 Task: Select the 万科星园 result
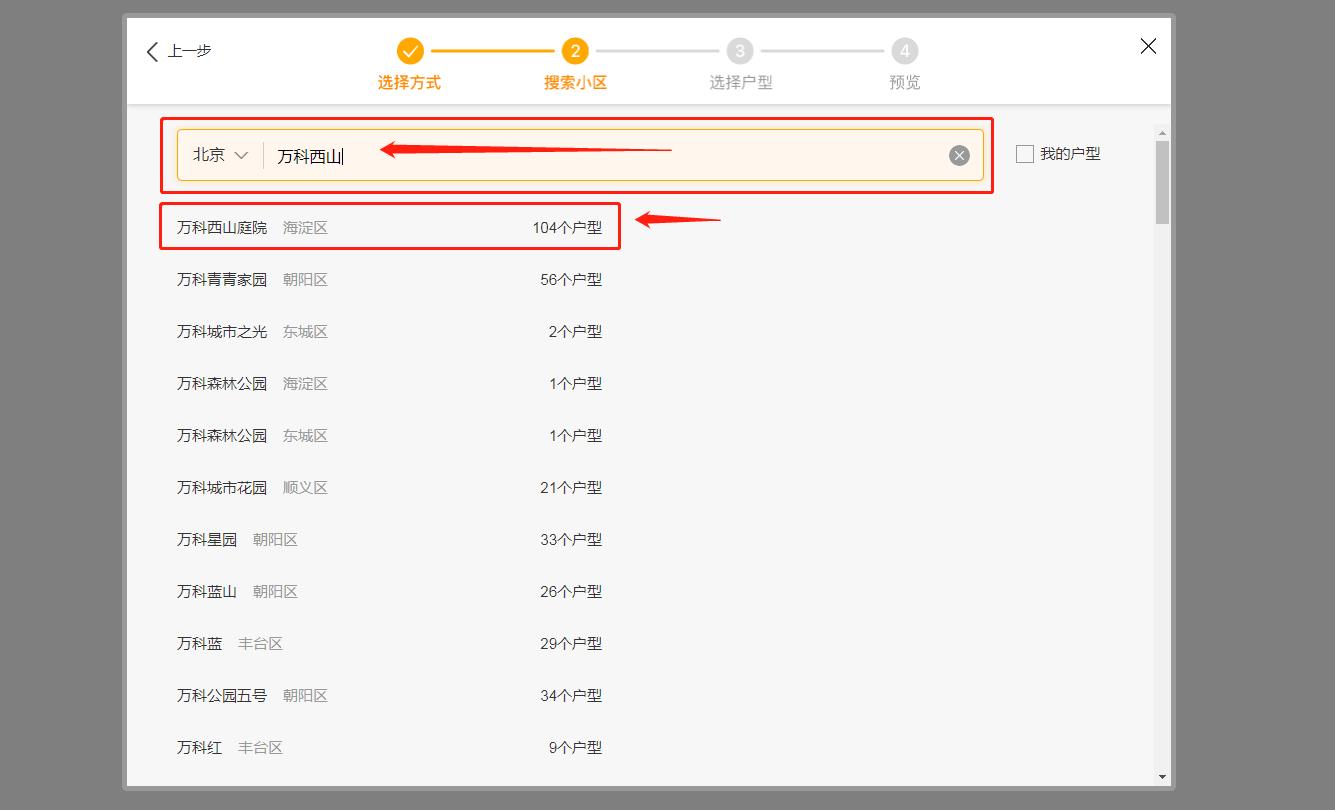[390, 540]
